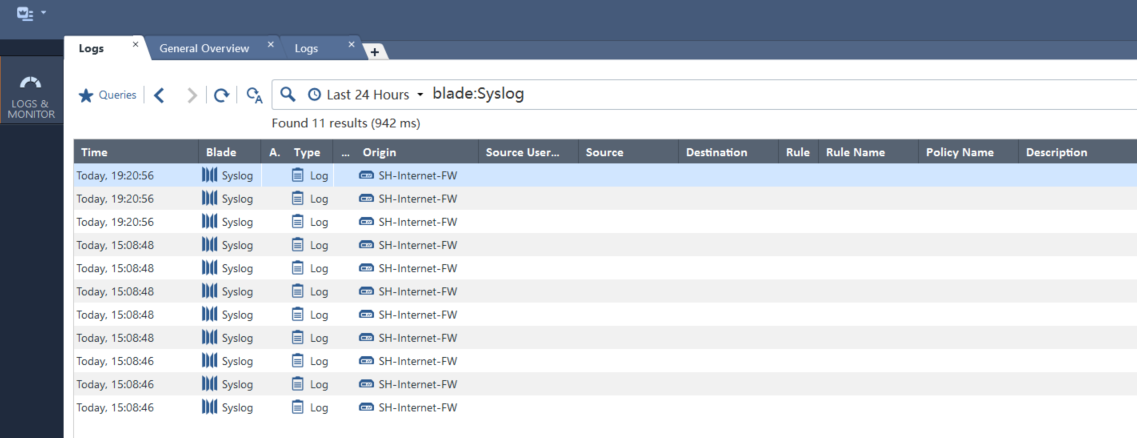This screenshot has height=438, width=1137.
Task: Switch to the General Overview tab
Action: 204,48
